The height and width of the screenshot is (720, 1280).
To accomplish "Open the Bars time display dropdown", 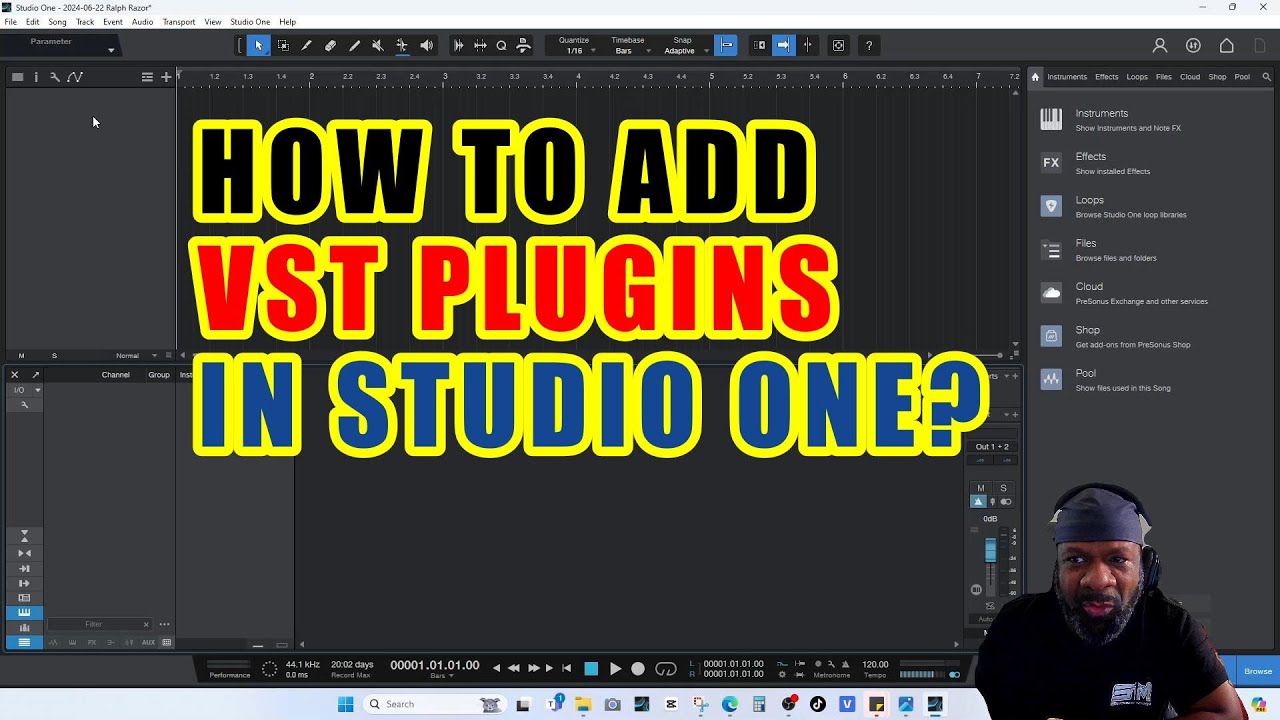I will coord(440,676).
